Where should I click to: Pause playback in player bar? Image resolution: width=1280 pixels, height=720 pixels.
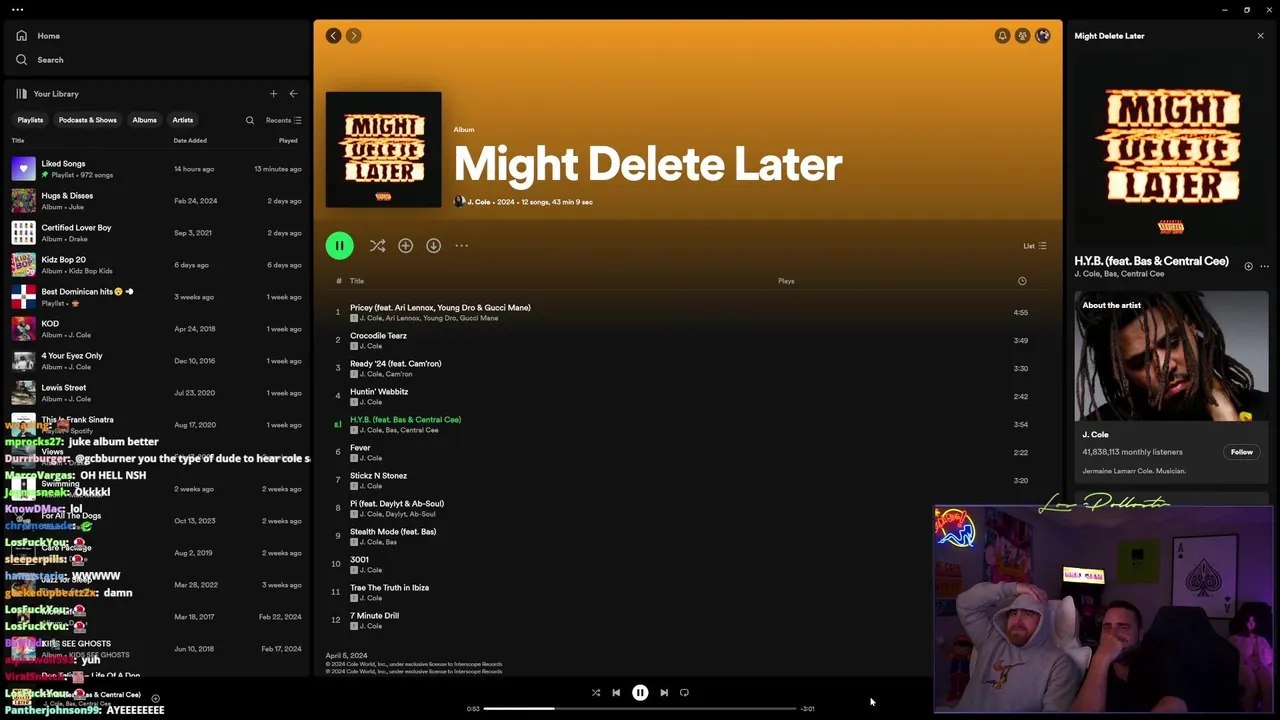640,692
